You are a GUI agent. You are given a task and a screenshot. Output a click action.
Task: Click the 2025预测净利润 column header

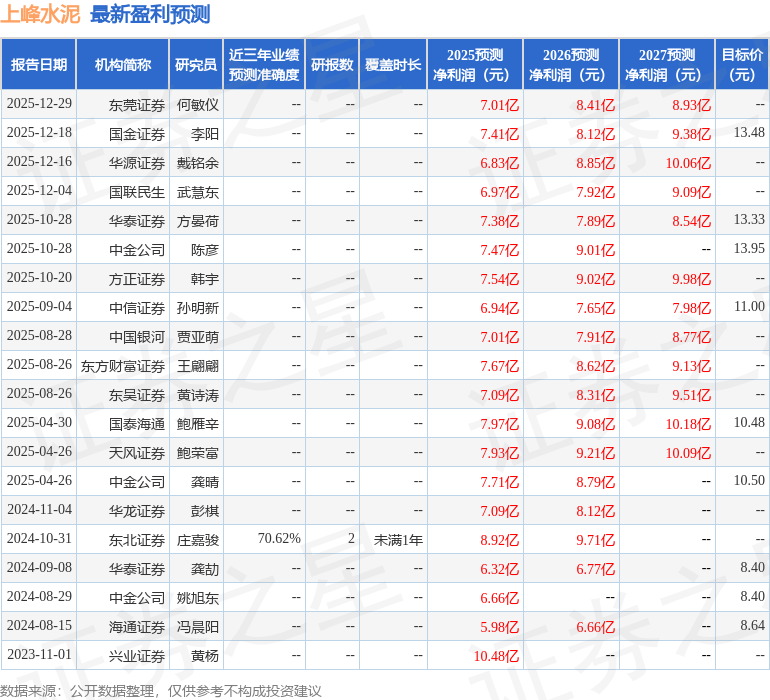(x=475, y=65)
